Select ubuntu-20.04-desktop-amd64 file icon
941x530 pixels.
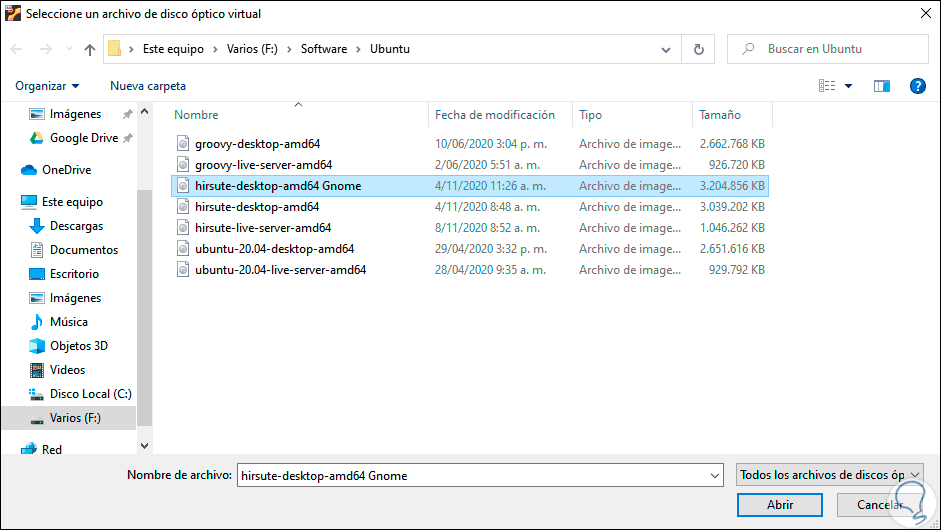(x=183, y=248)
